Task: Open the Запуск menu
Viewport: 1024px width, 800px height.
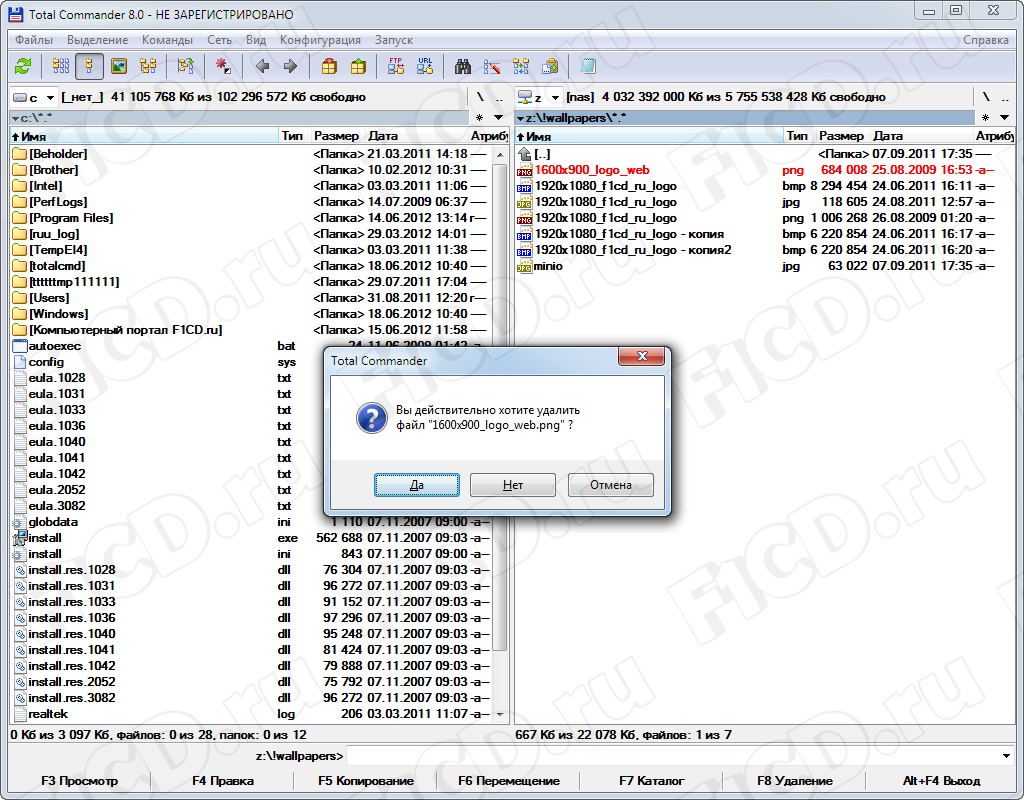Action: click(394, 40)
